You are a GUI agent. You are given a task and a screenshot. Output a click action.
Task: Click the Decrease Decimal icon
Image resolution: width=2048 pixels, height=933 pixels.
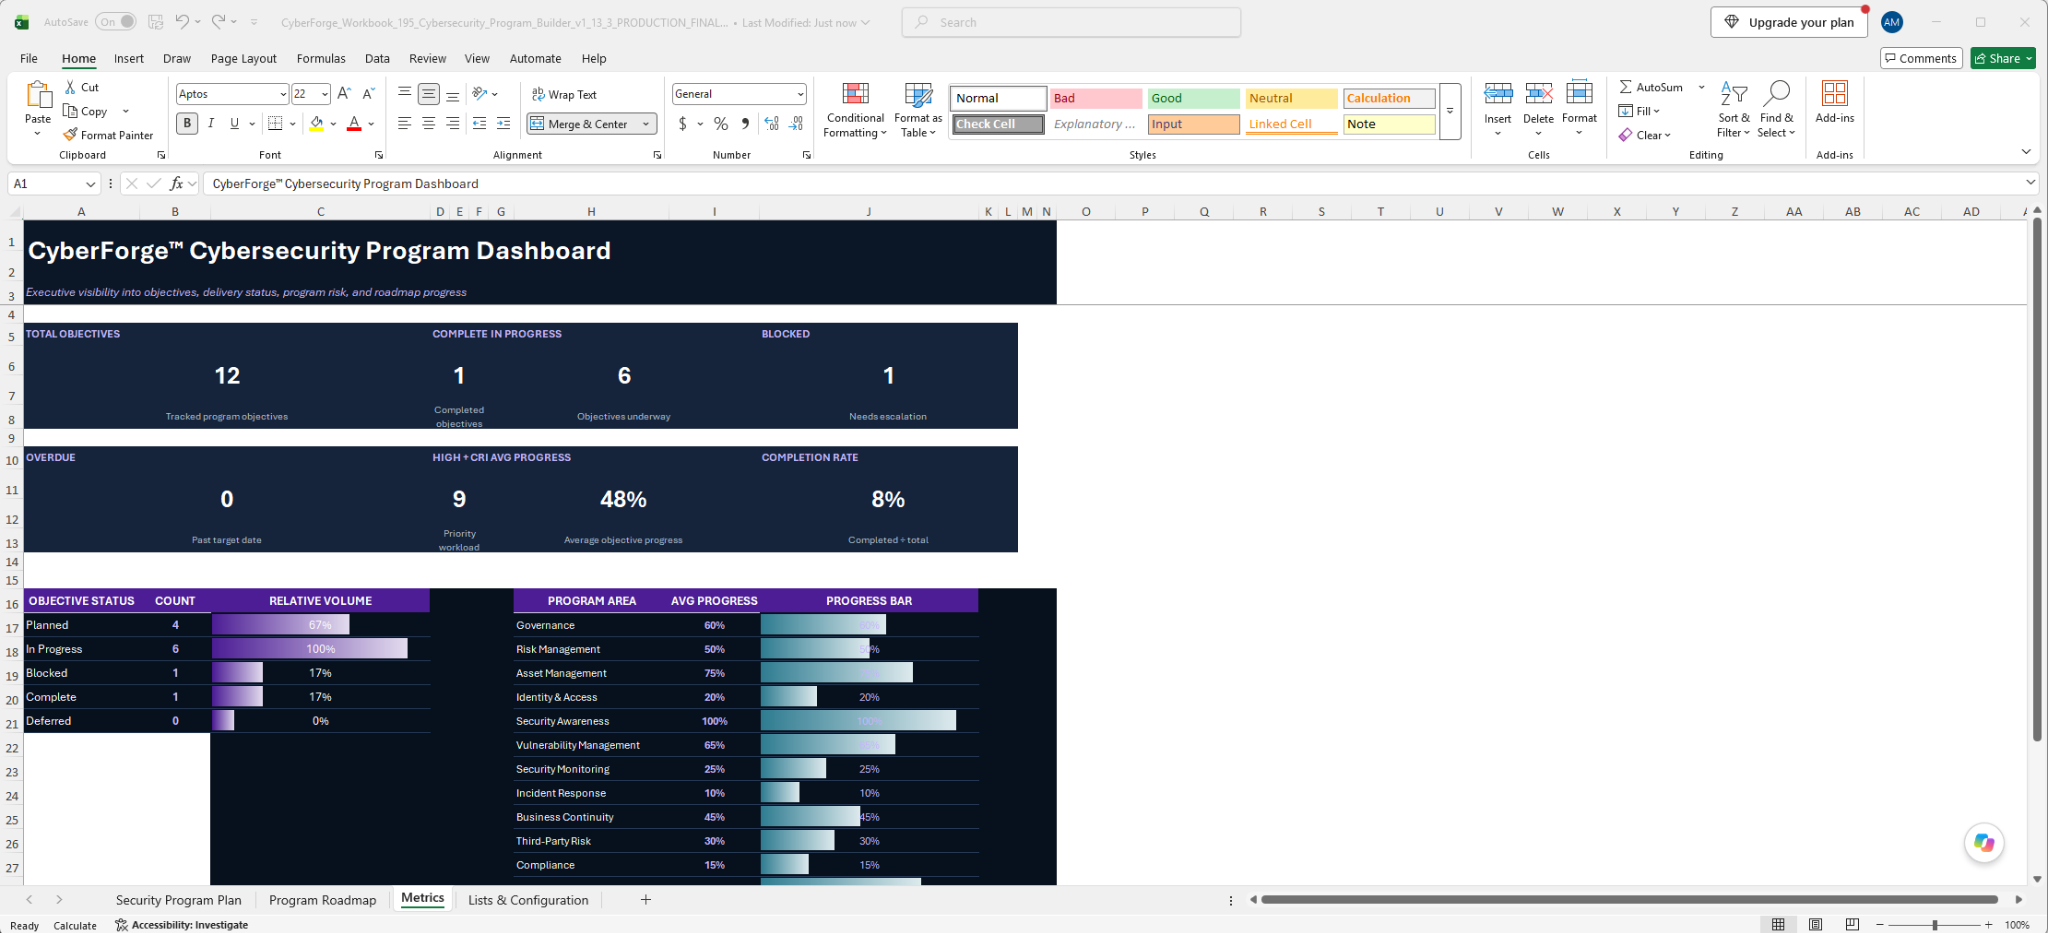coord(796,123)
